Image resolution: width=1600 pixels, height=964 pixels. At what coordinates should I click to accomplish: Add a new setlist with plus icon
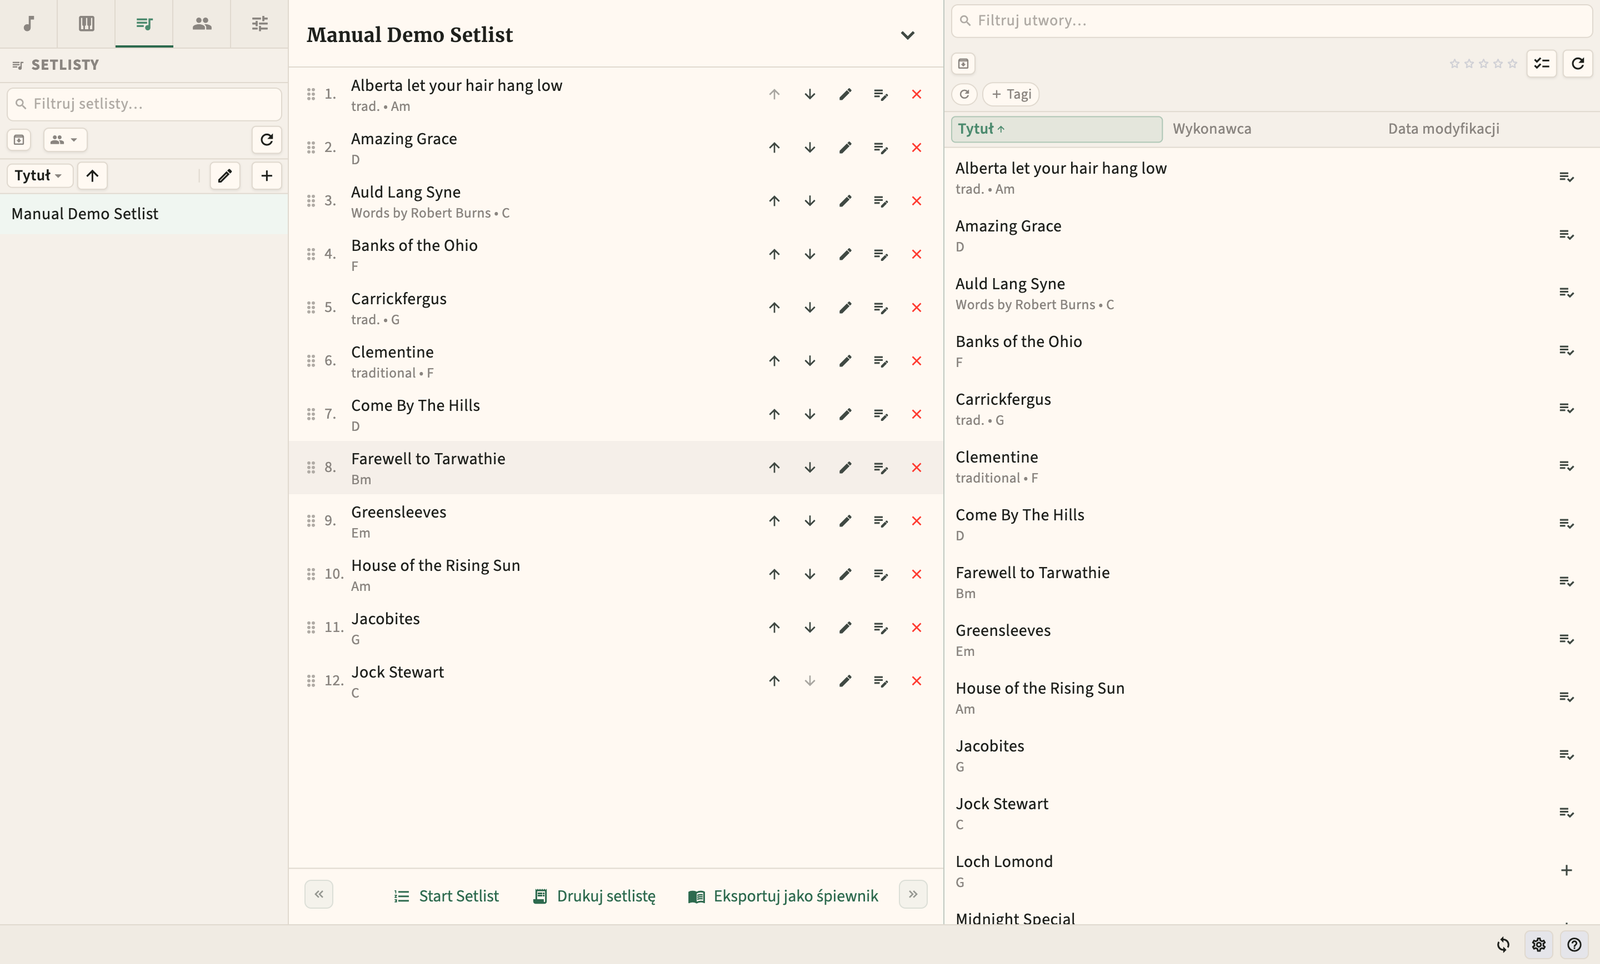point(267,176)
